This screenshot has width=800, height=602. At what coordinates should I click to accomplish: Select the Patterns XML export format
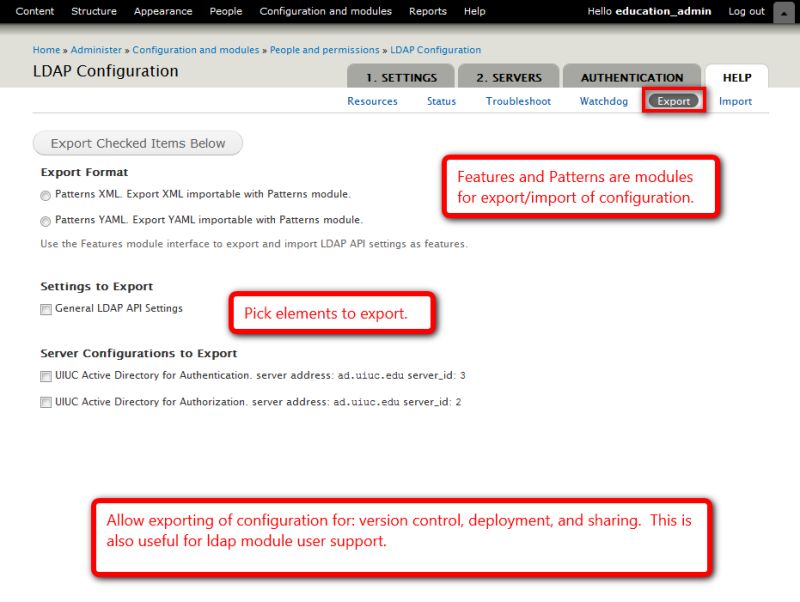point(45,195)
